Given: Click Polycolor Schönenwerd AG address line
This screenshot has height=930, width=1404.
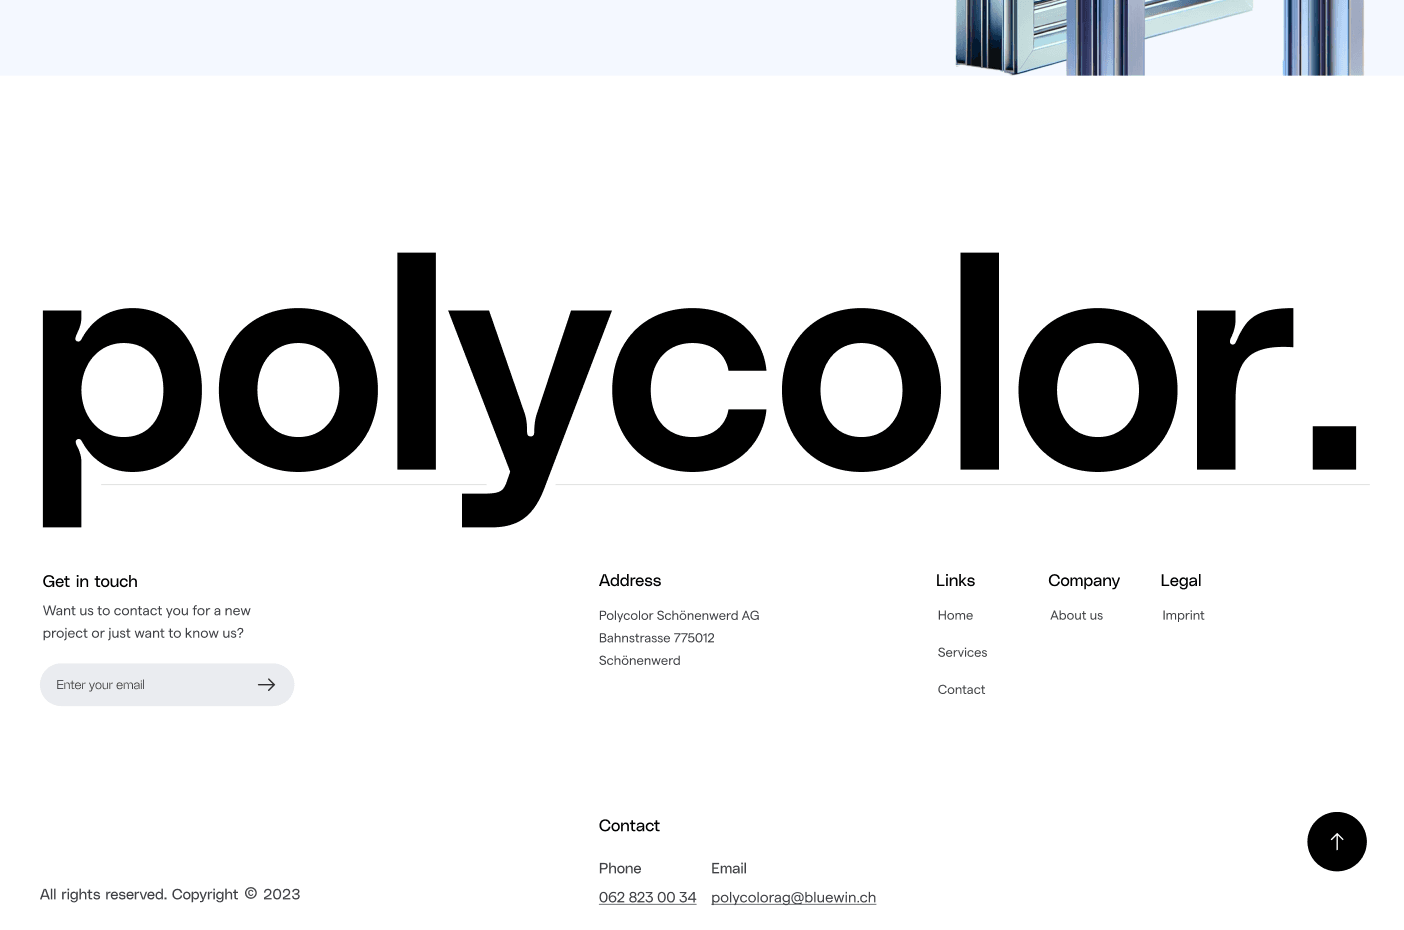Looking at the screenshot, I should pos(679,616).
